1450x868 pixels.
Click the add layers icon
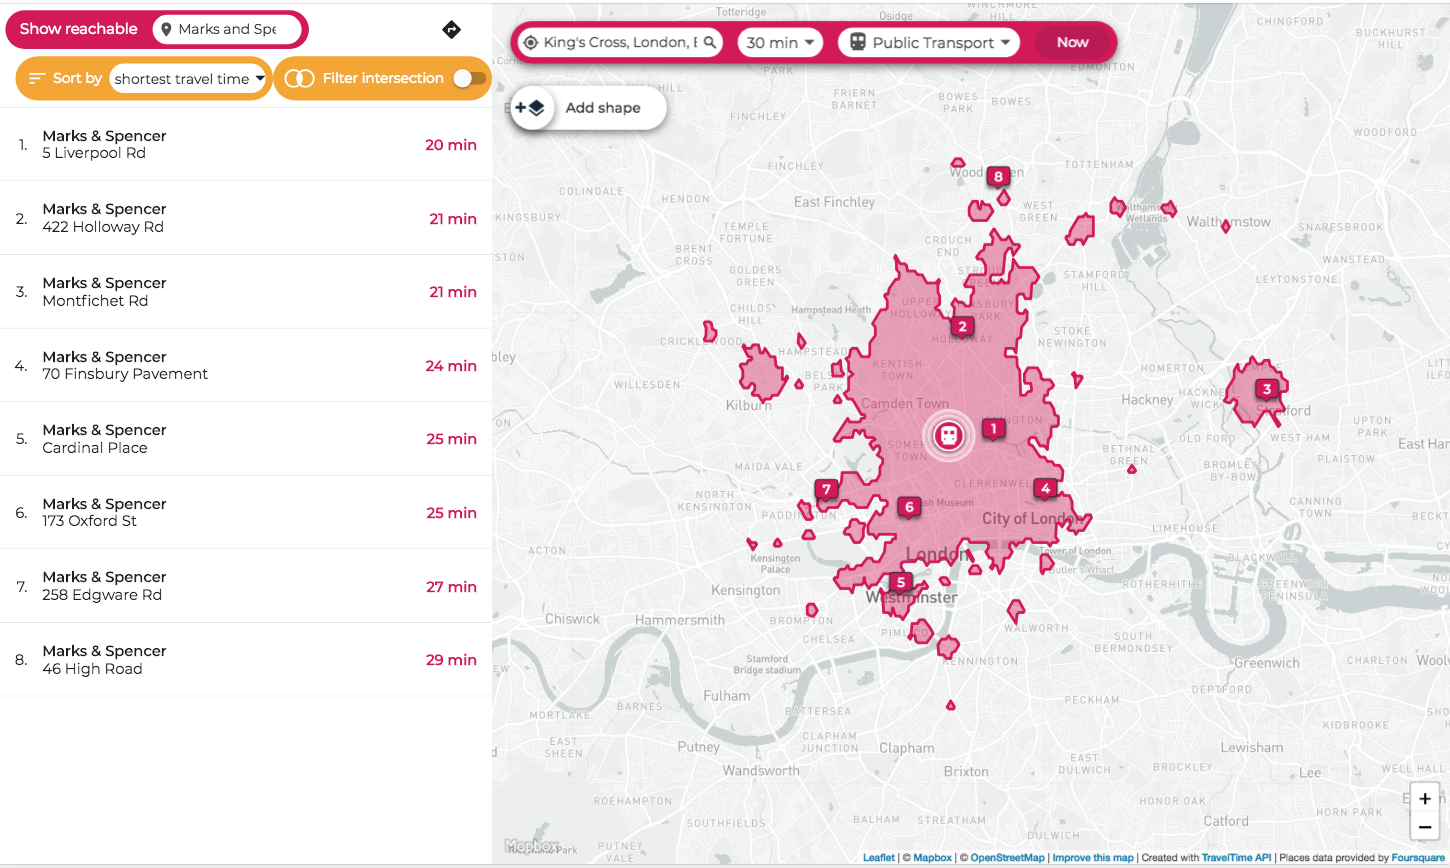(530, 108)
